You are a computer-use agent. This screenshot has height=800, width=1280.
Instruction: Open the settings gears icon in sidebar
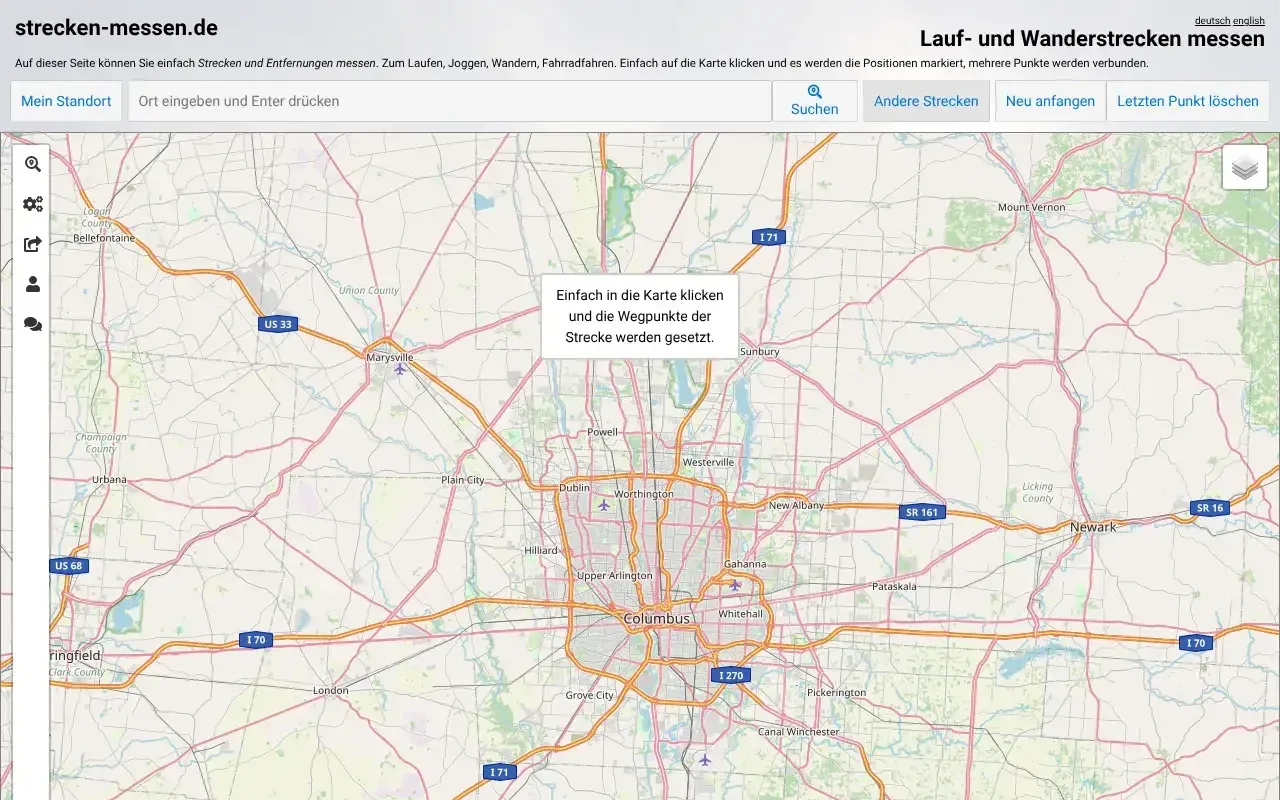click(x=33, y=204)
